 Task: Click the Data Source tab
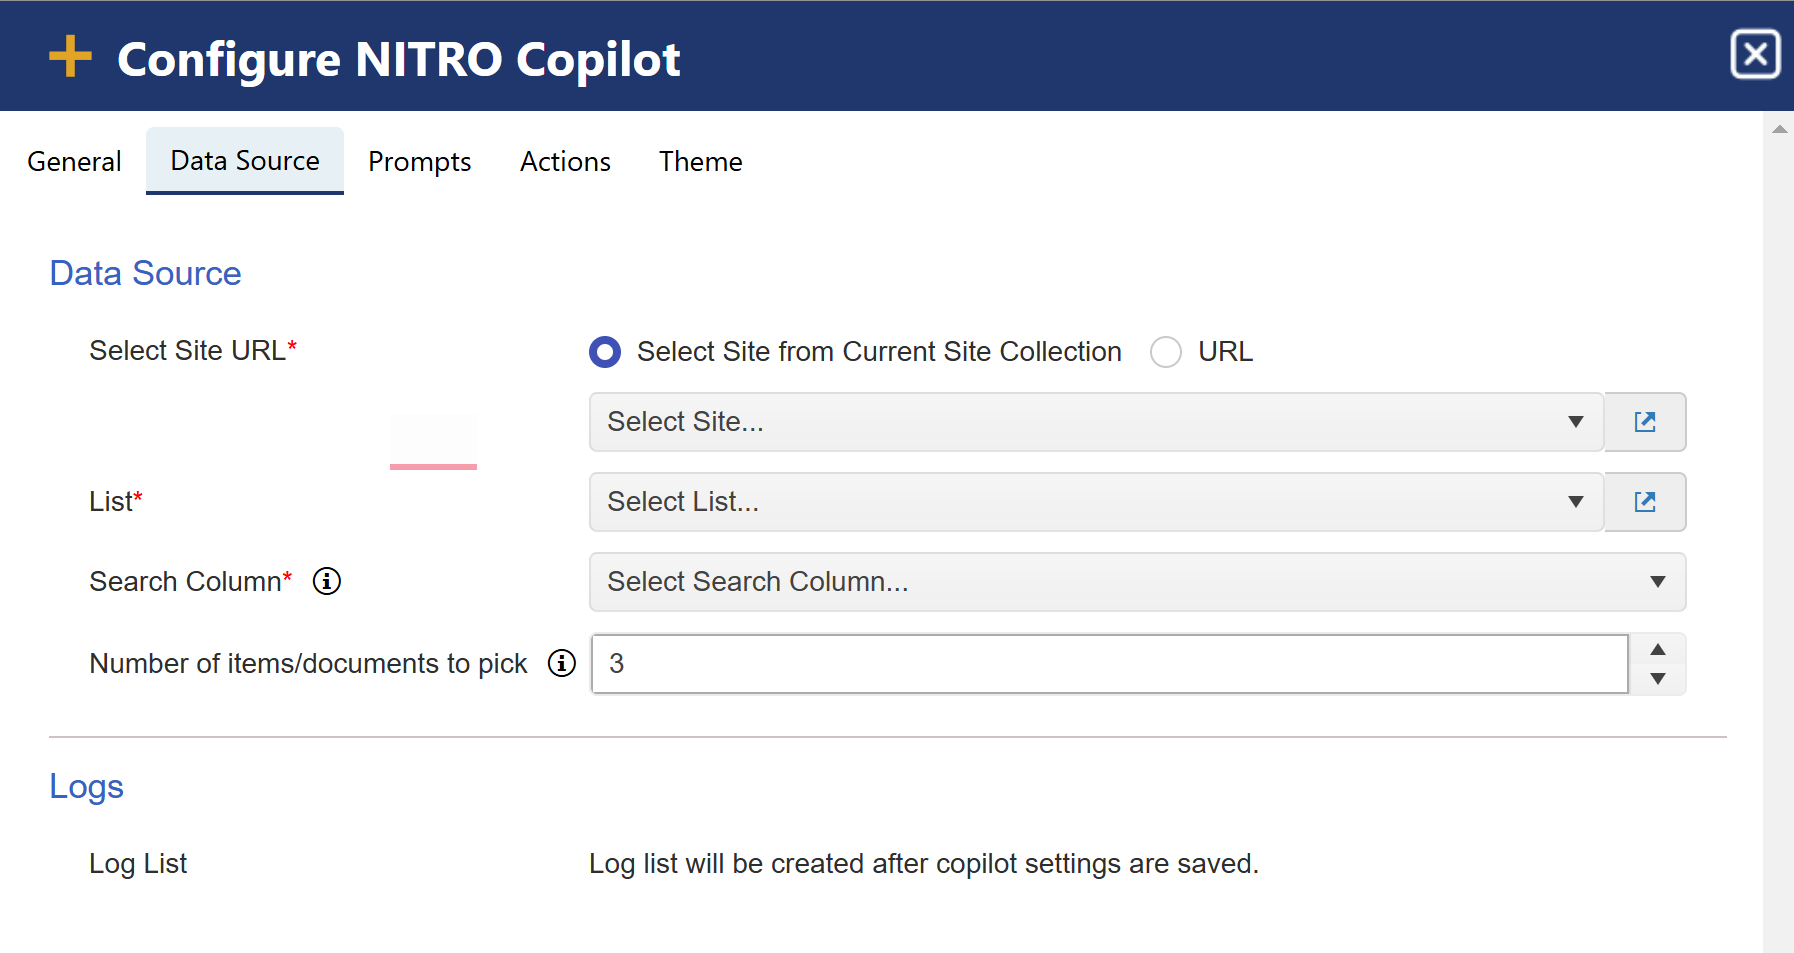[245, 161]
